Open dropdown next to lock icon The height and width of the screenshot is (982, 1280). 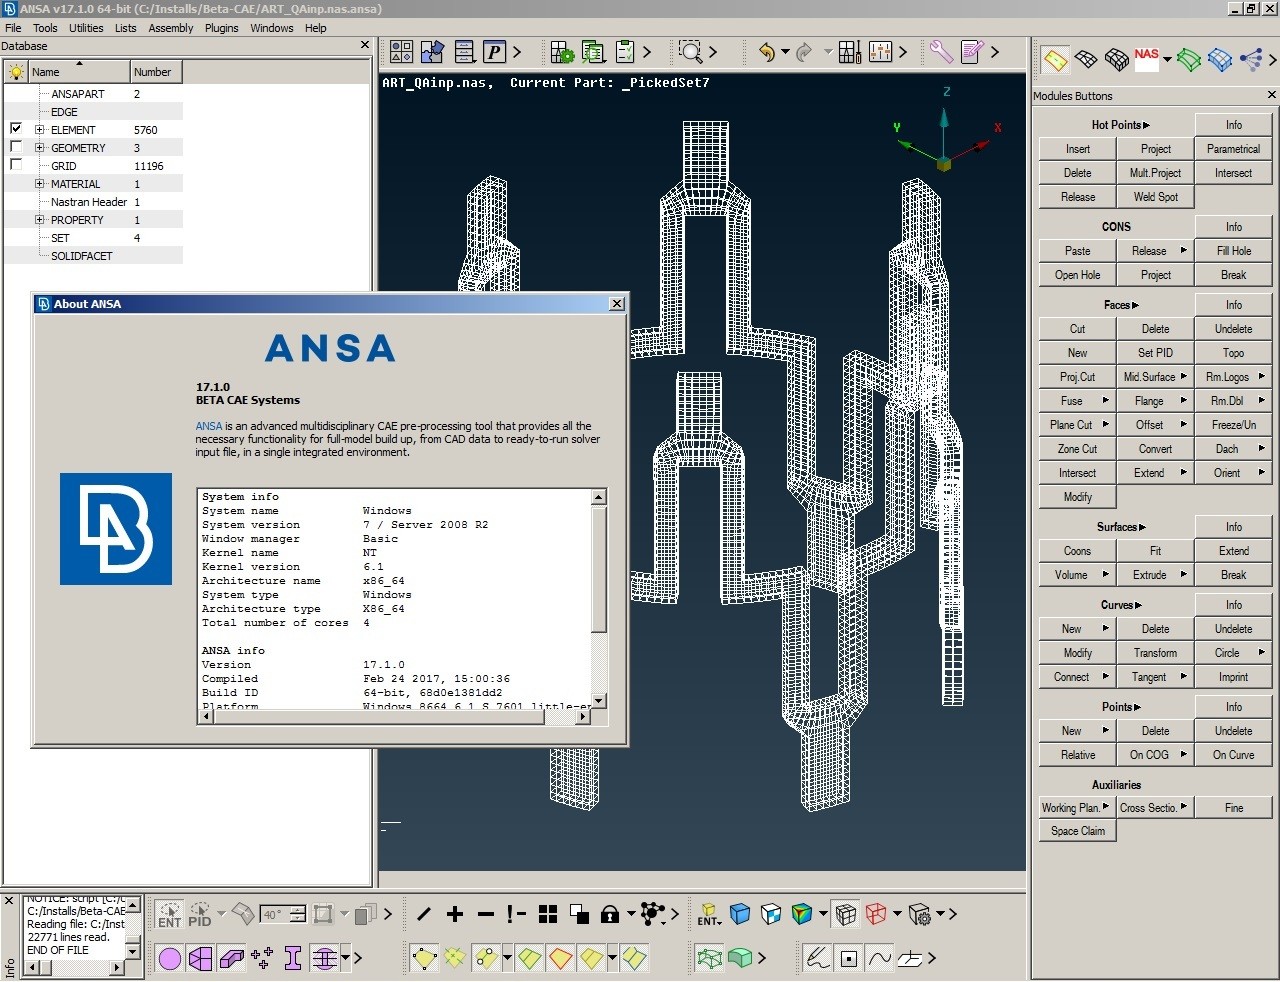point(630,914)
